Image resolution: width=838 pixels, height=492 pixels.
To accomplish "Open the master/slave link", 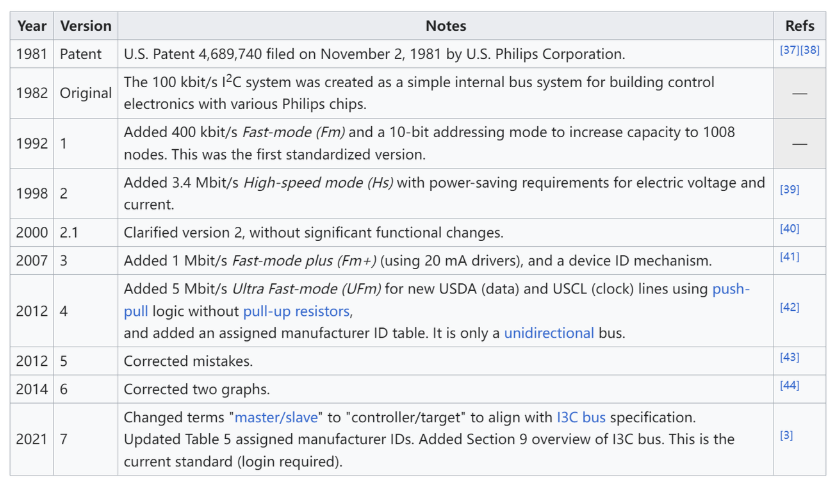I will click(276, 418).
